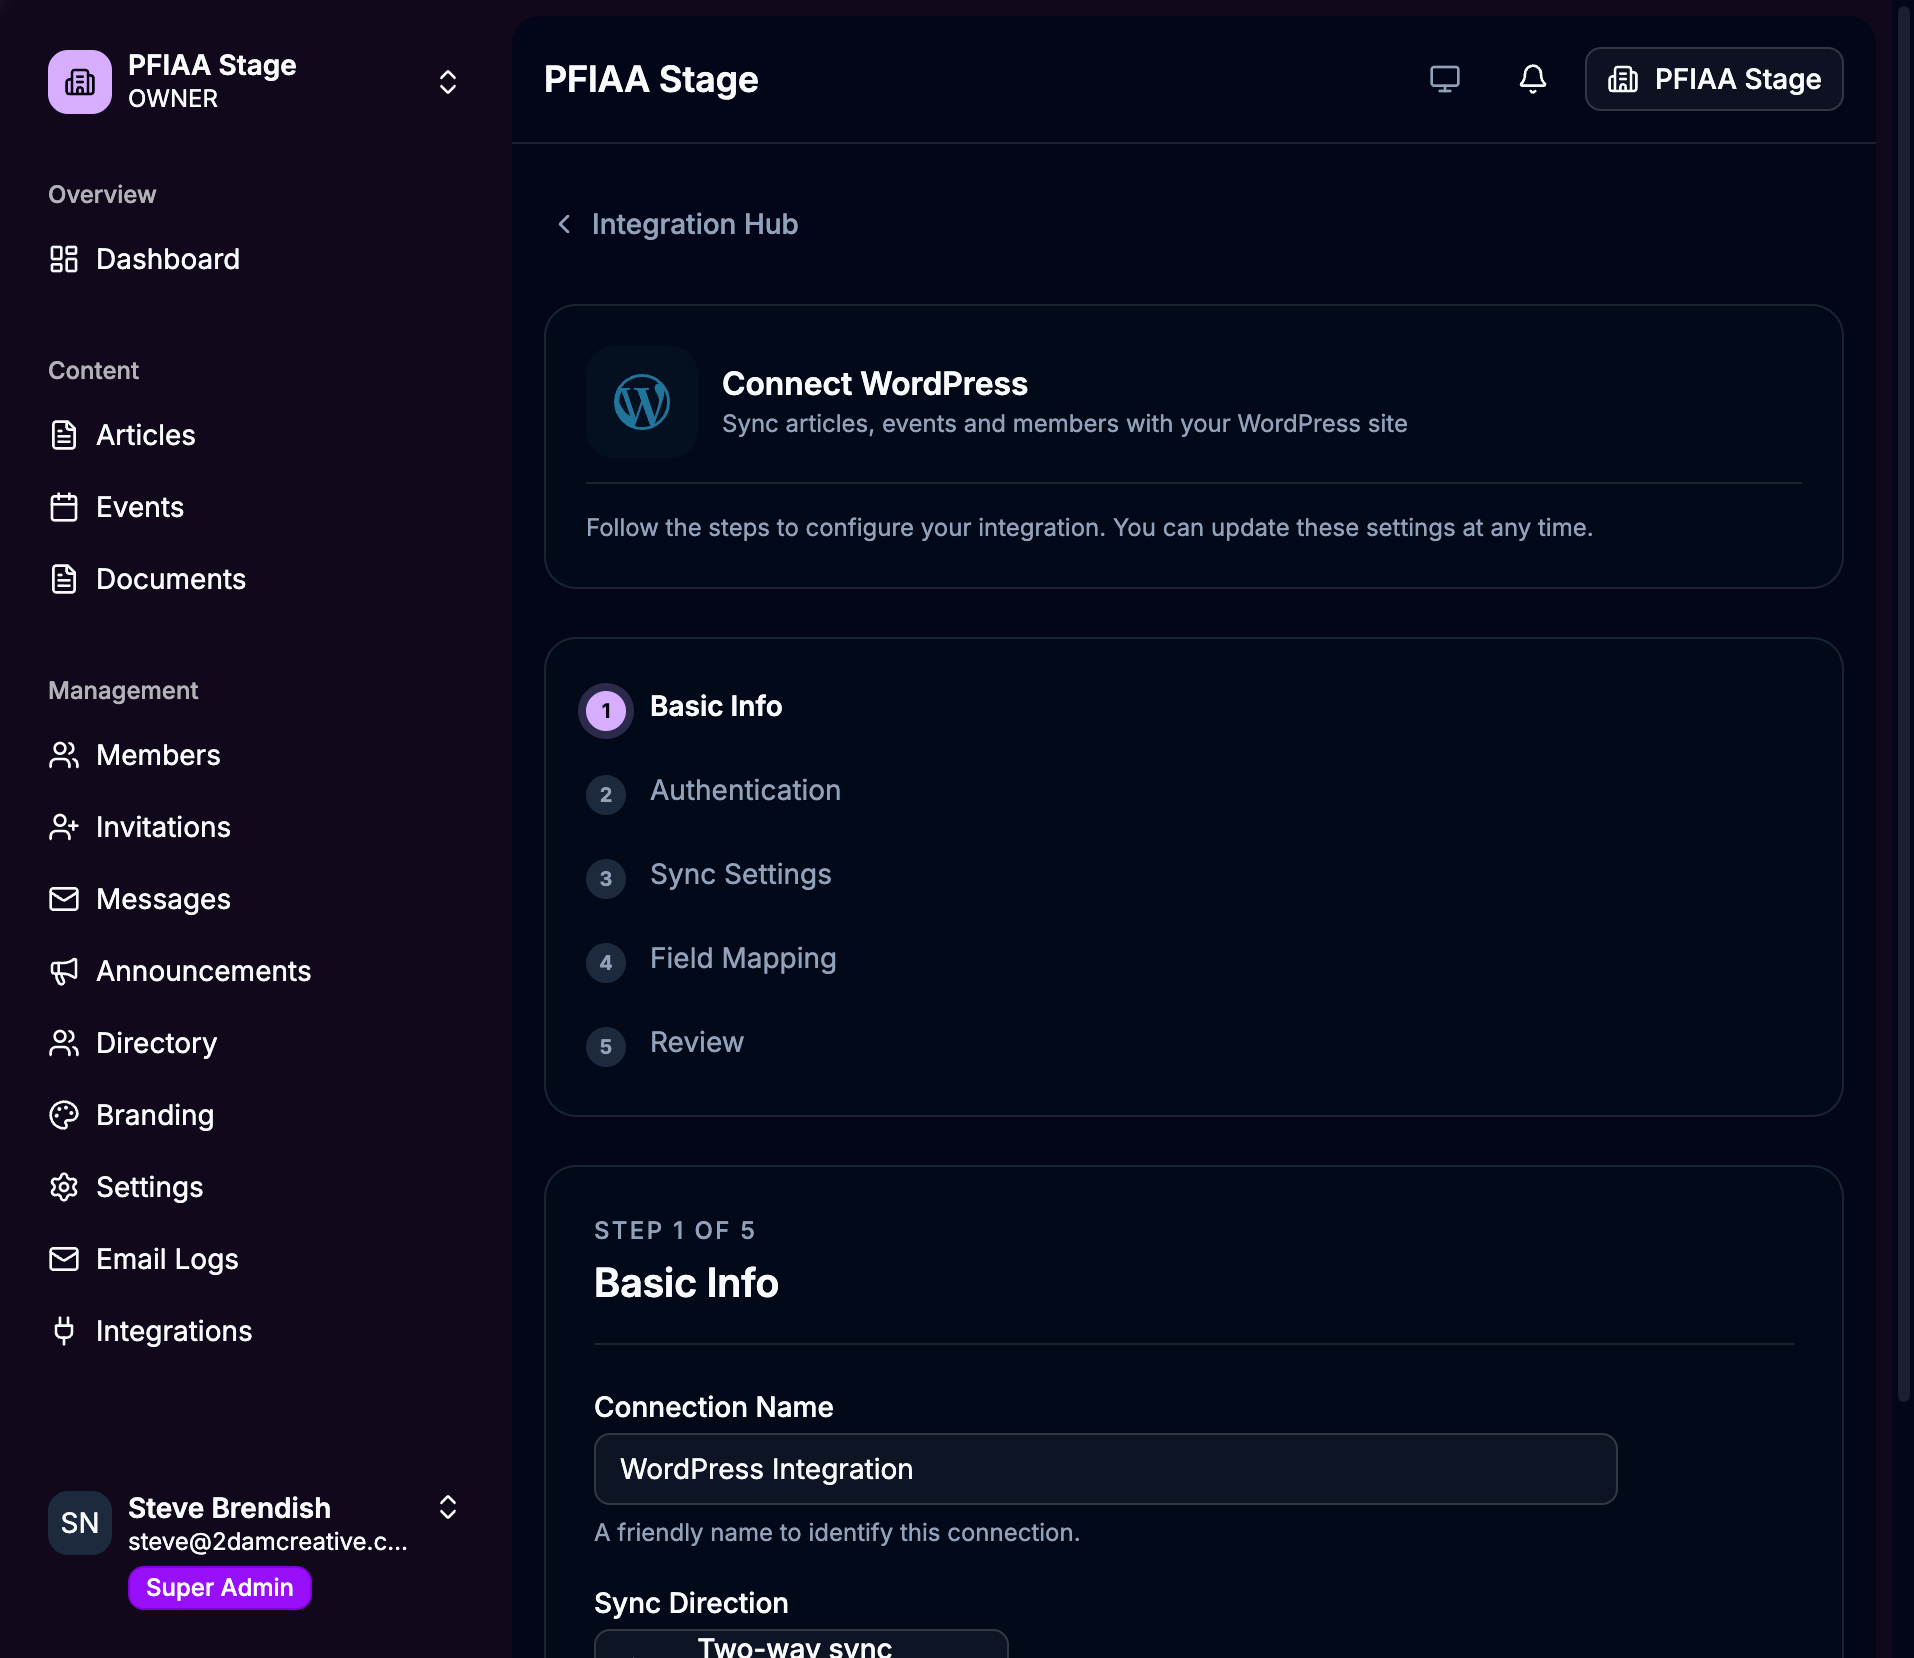Click the Members people icon
The height and width of the screenshot is (1658, 1914).
(64, 755)
